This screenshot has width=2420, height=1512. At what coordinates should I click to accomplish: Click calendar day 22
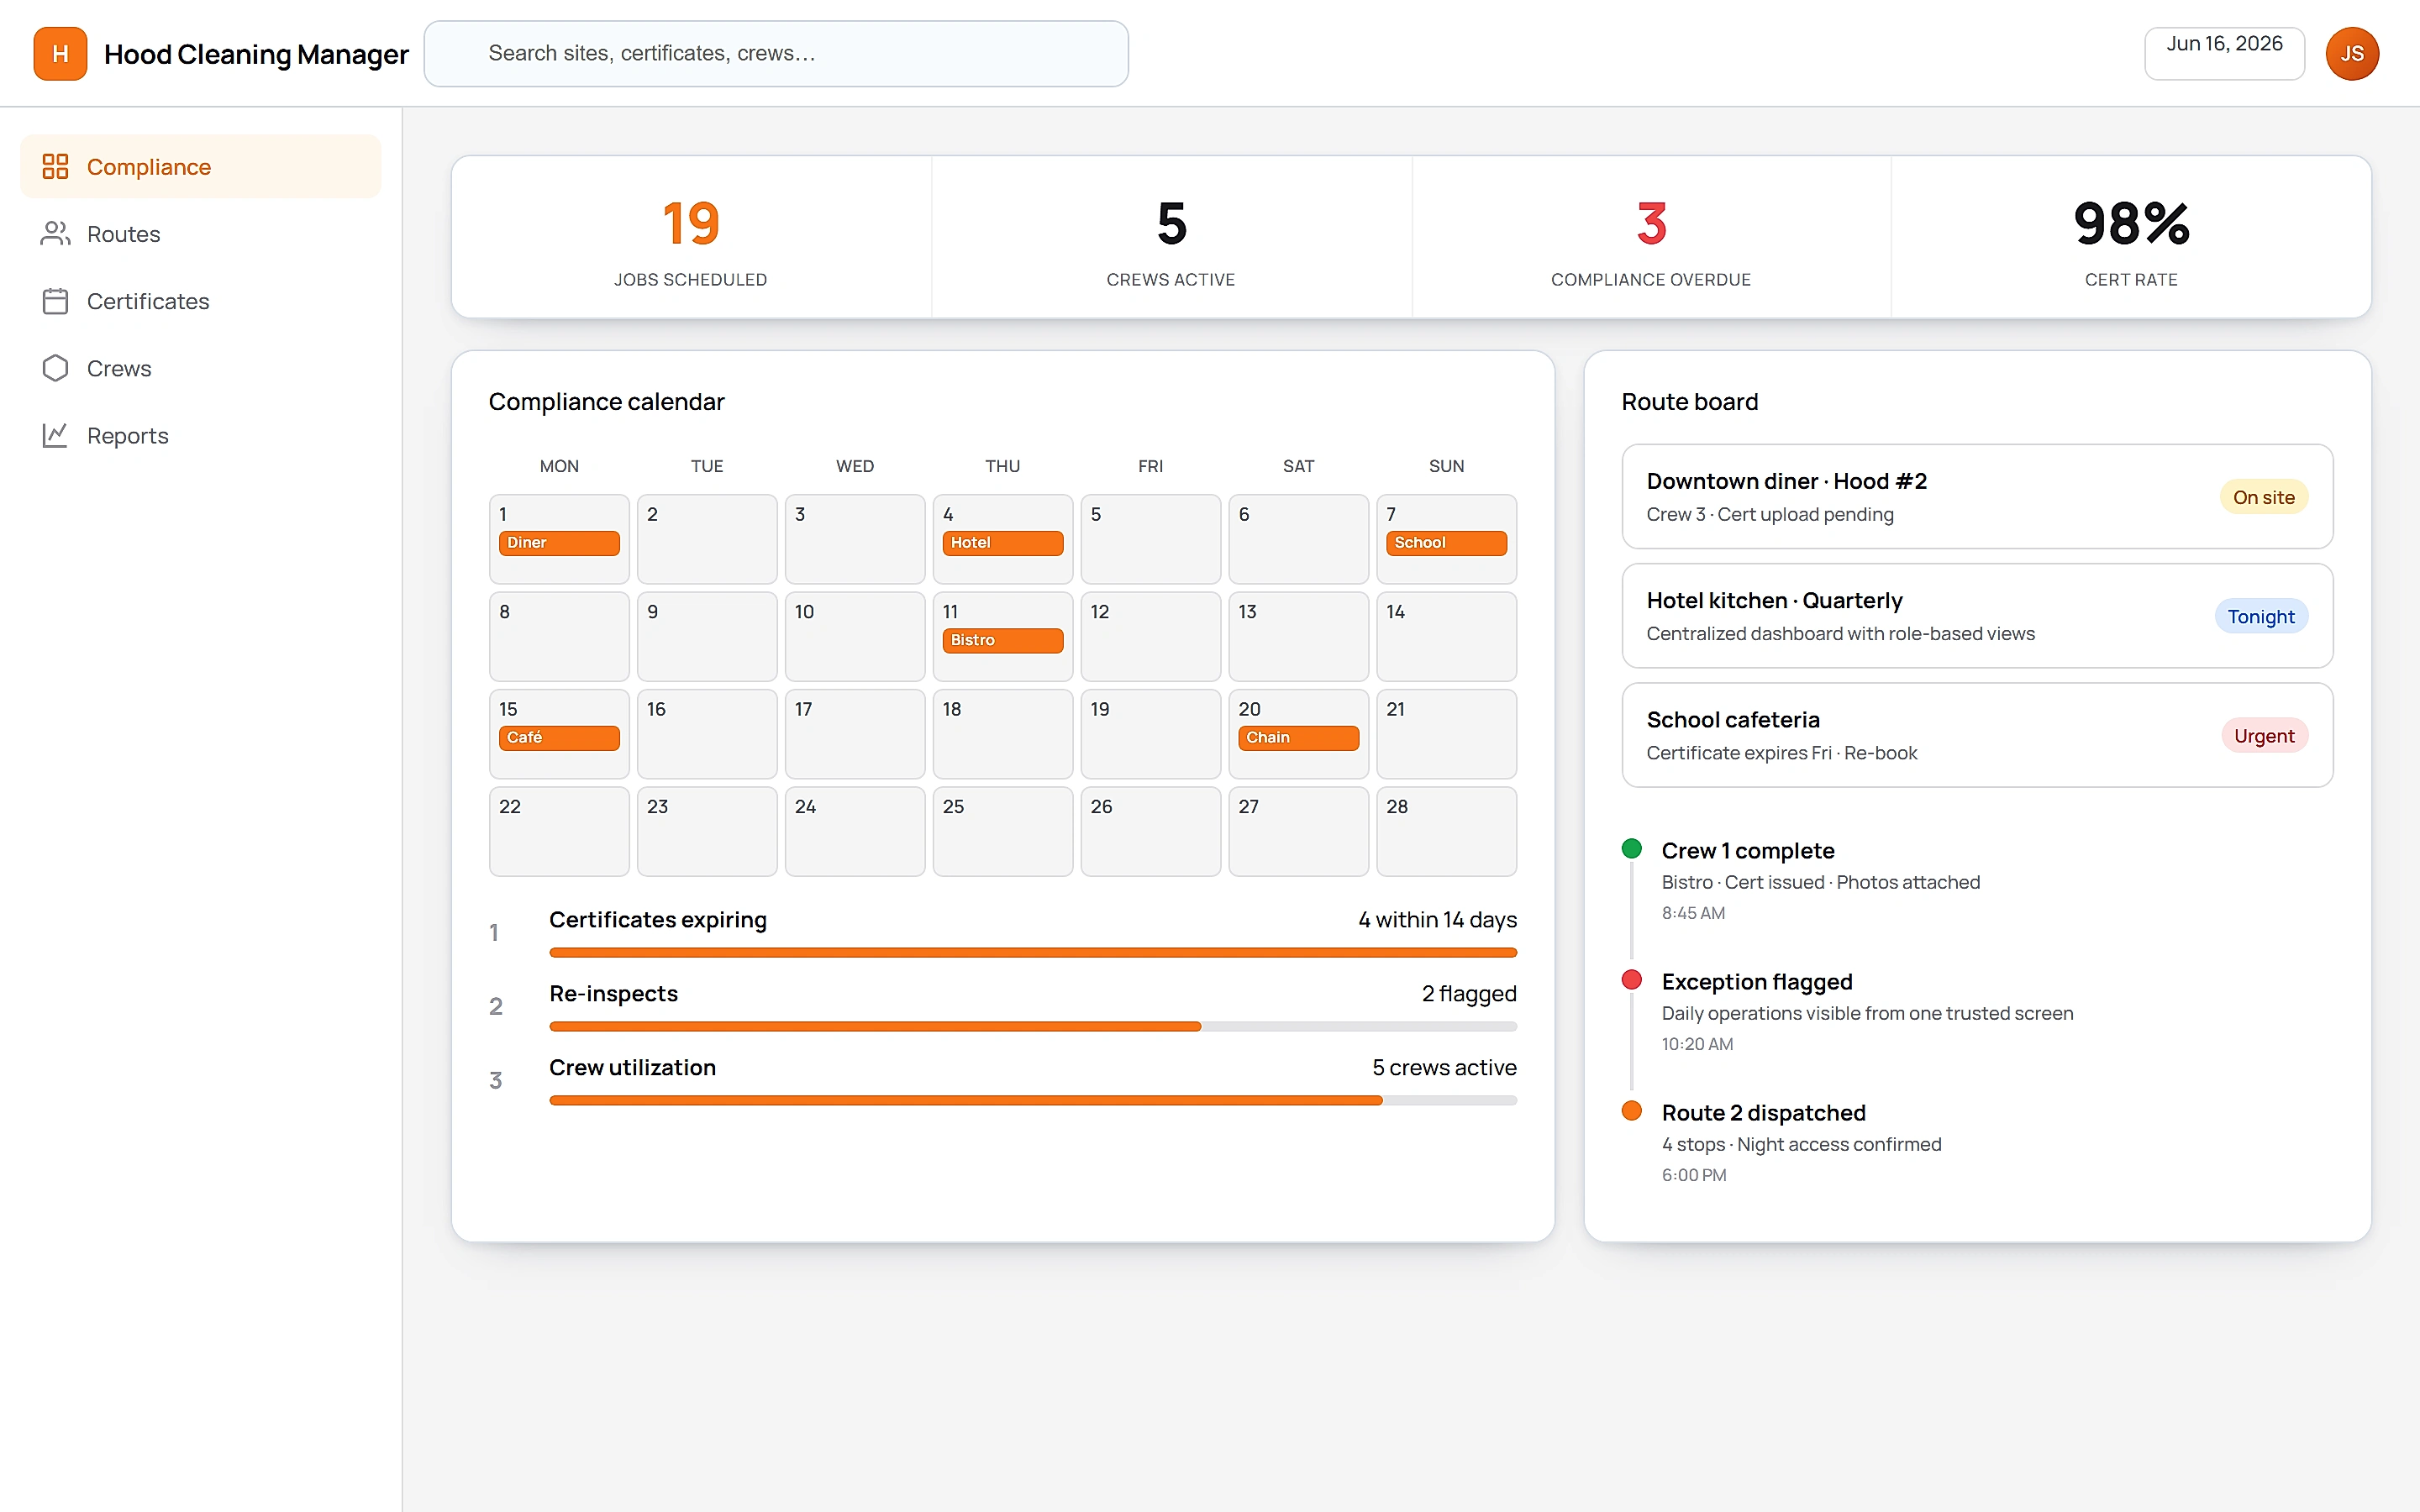tap(559, 831)
